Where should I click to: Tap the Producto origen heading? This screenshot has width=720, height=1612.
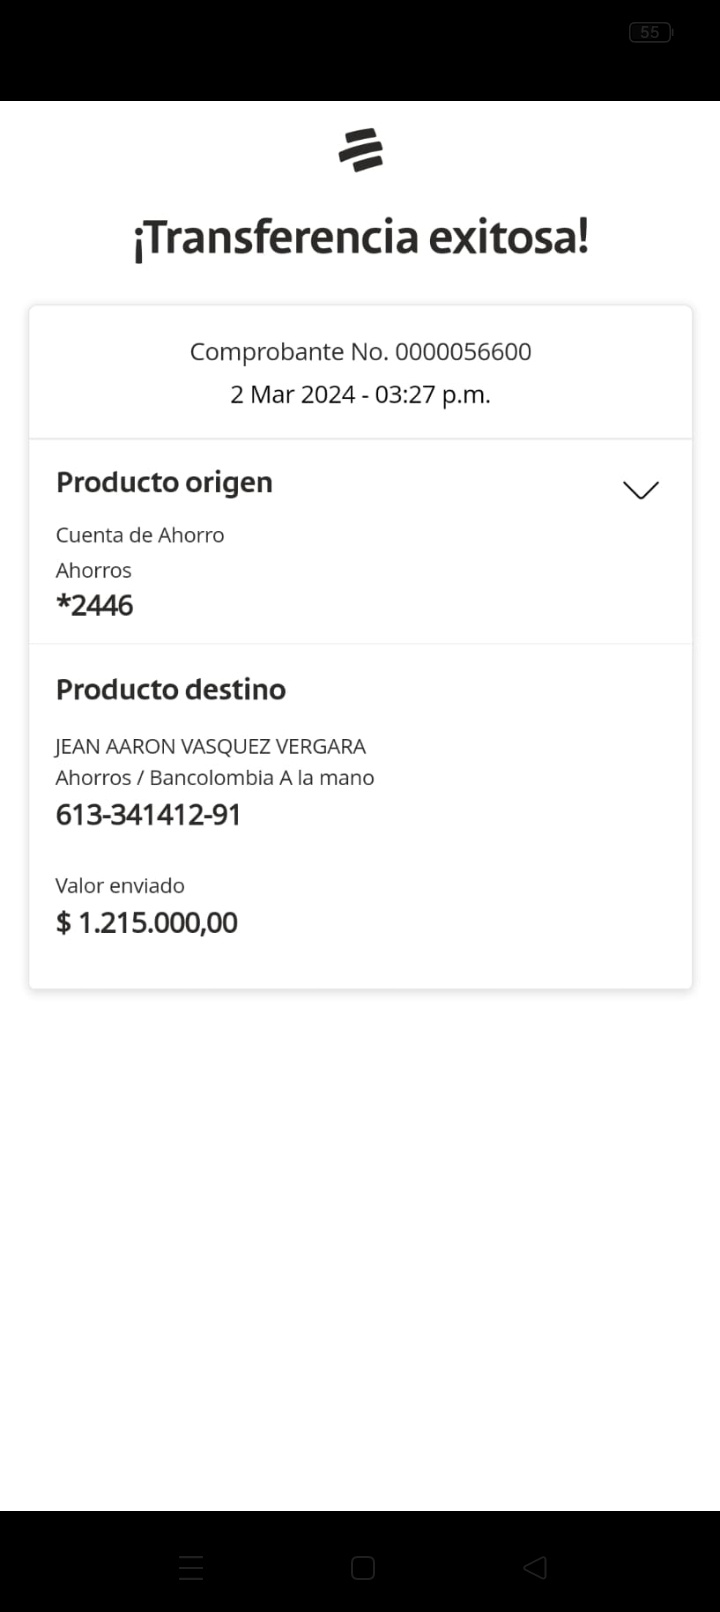pos(164,482)
